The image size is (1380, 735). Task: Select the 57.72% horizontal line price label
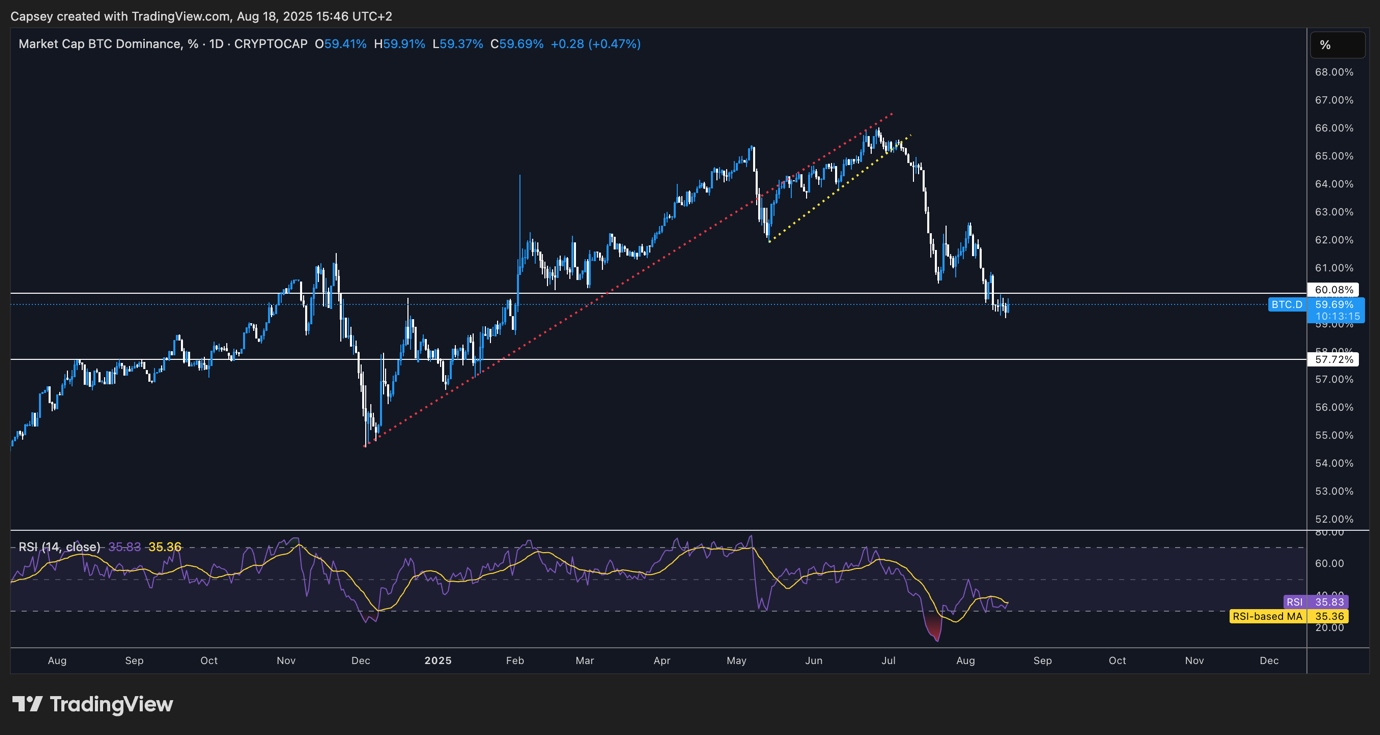[x=1335, y=359]
